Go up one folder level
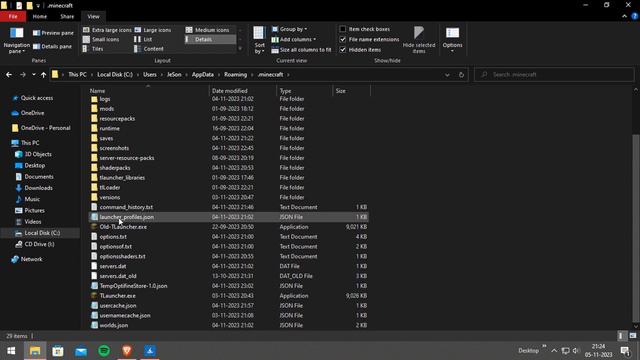 [x=43, y=75]
